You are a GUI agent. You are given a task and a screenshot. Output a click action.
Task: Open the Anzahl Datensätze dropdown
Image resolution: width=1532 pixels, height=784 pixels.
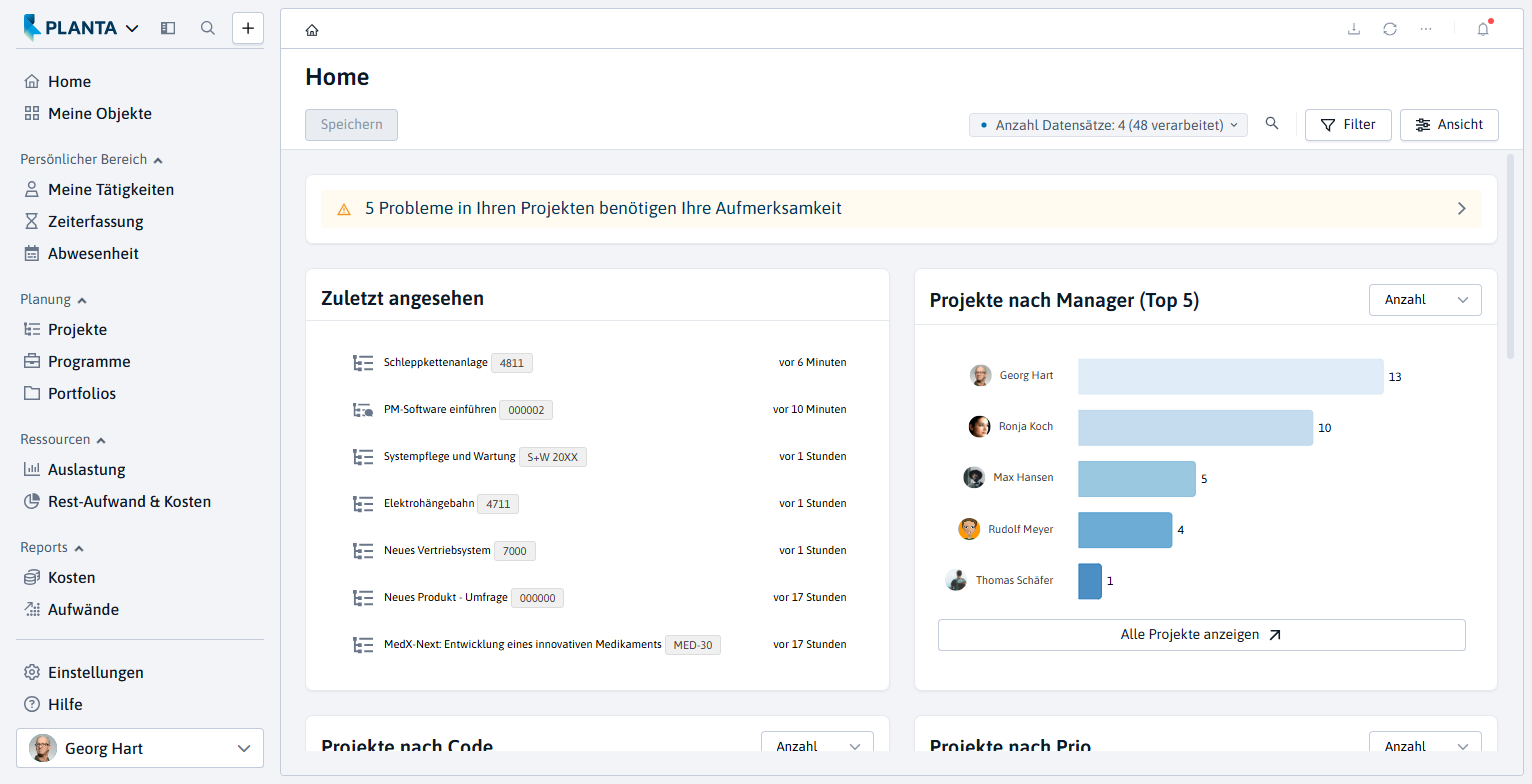(1108, 125)
